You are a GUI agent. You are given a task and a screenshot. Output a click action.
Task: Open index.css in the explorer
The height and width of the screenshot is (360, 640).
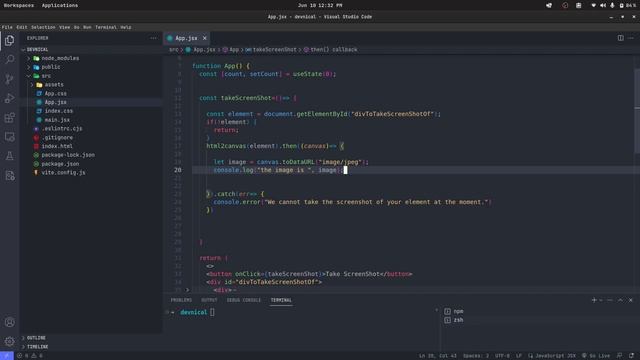(x=59, y=111)
